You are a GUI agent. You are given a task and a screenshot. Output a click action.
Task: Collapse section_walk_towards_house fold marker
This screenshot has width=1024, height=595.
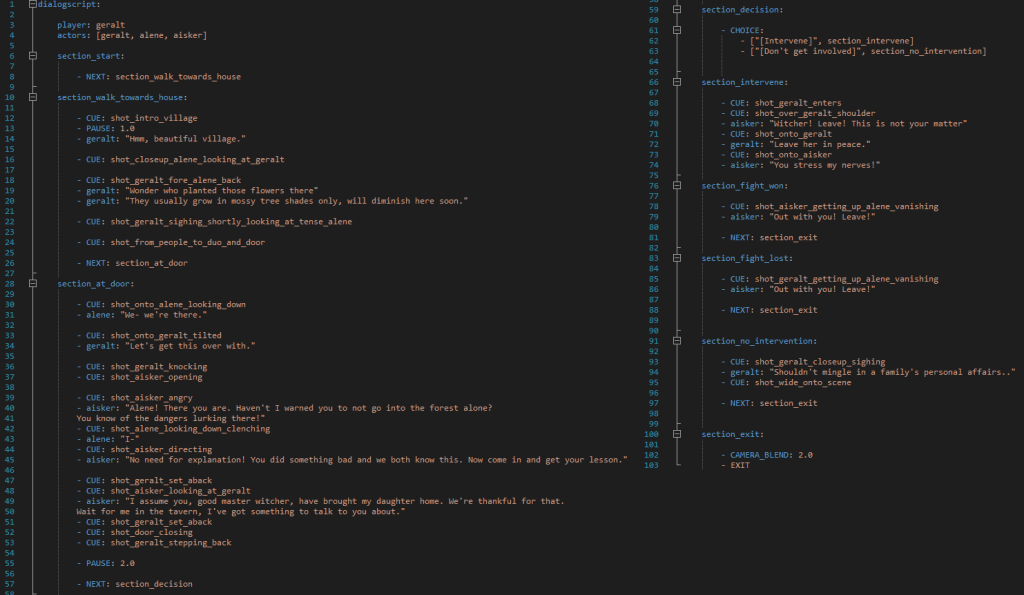(x=33, y=98)
